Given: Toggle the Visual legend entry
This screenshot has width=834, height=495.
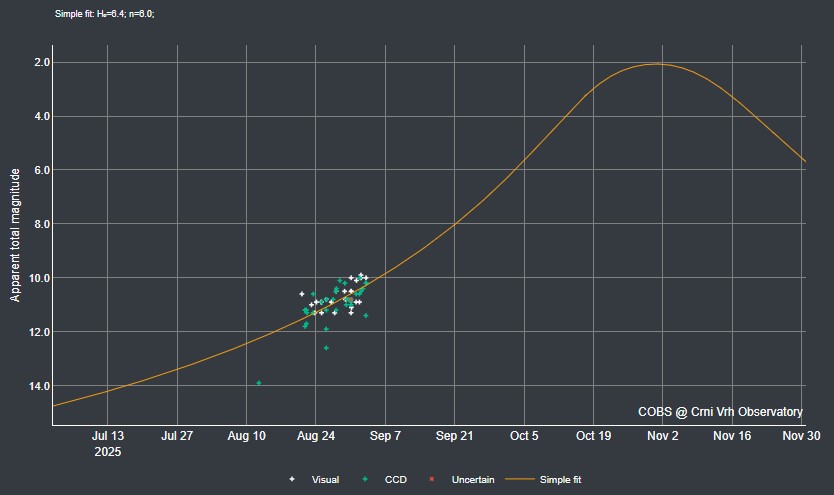Looking at the screenshot, I should click(314, 480).
